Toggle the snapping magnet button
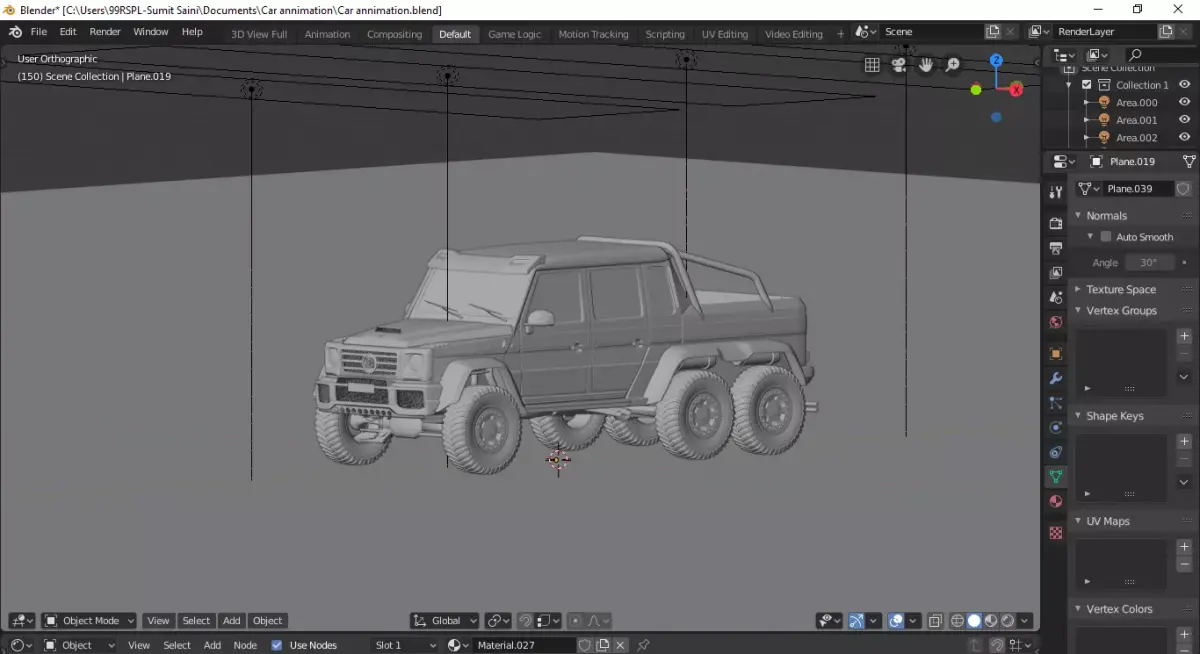The width and height of the screenshot is (1200, 654). pos(525,621)
